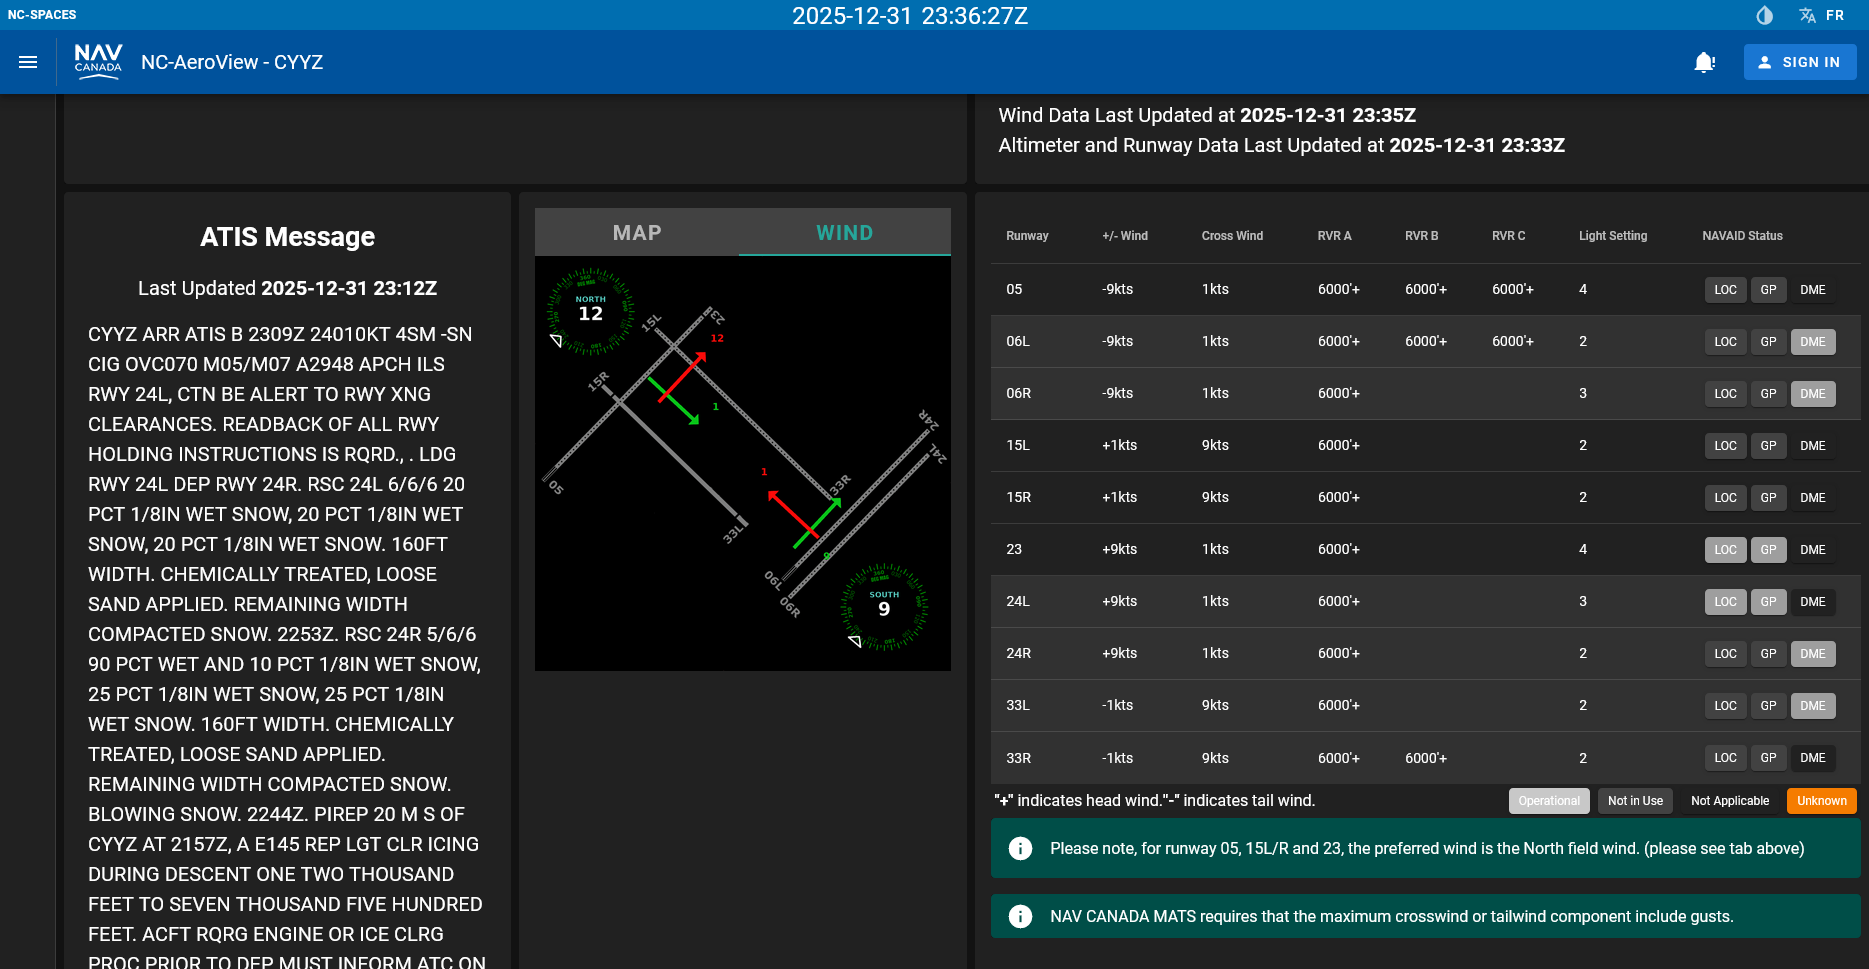Click the LOC status for runway 05

(x=1725, y=290)
